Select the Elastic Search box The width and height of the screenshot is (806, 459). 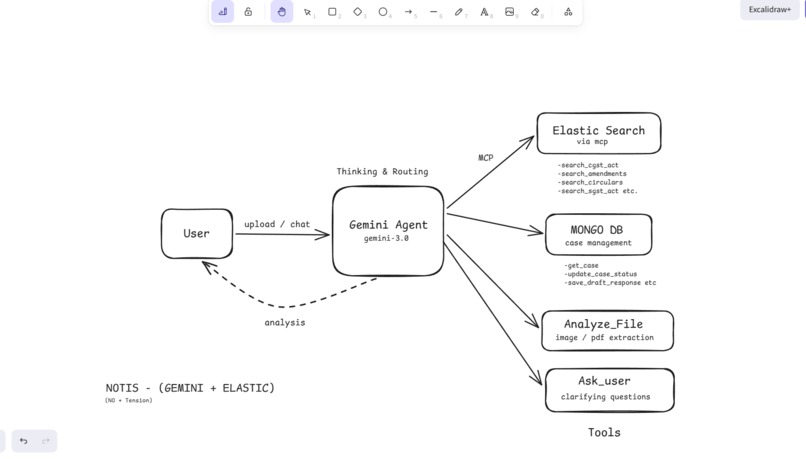tap(599, 133)
